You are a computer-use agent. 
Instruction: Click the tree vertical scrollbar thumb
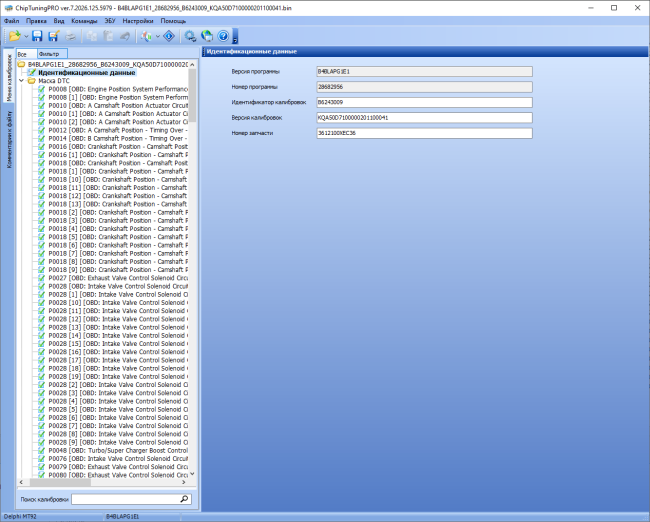(192, 95)
